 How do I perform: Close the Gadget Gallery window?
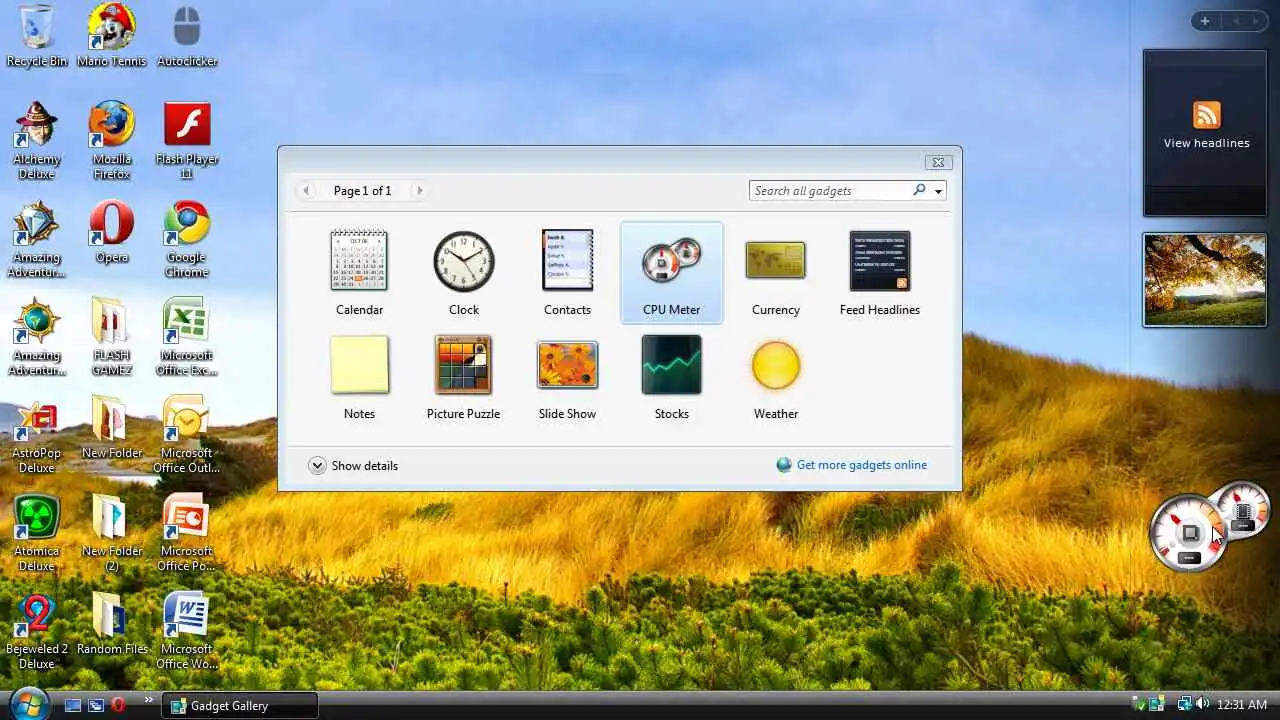[937, 162]
